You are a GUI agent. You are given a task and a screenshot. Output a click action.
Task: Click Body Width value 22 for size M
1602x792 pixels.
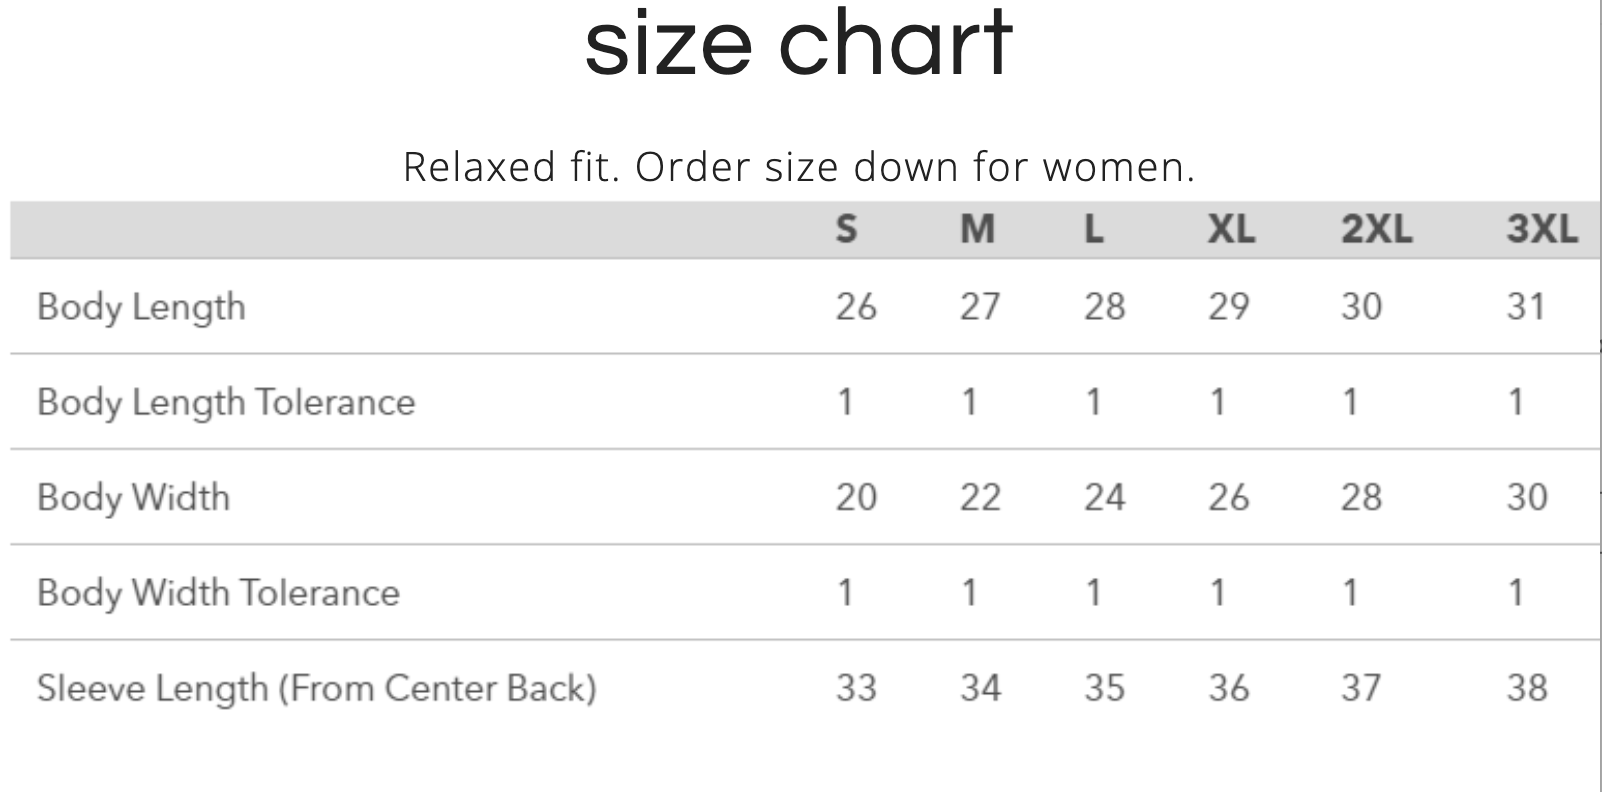(x=980, y=497)
